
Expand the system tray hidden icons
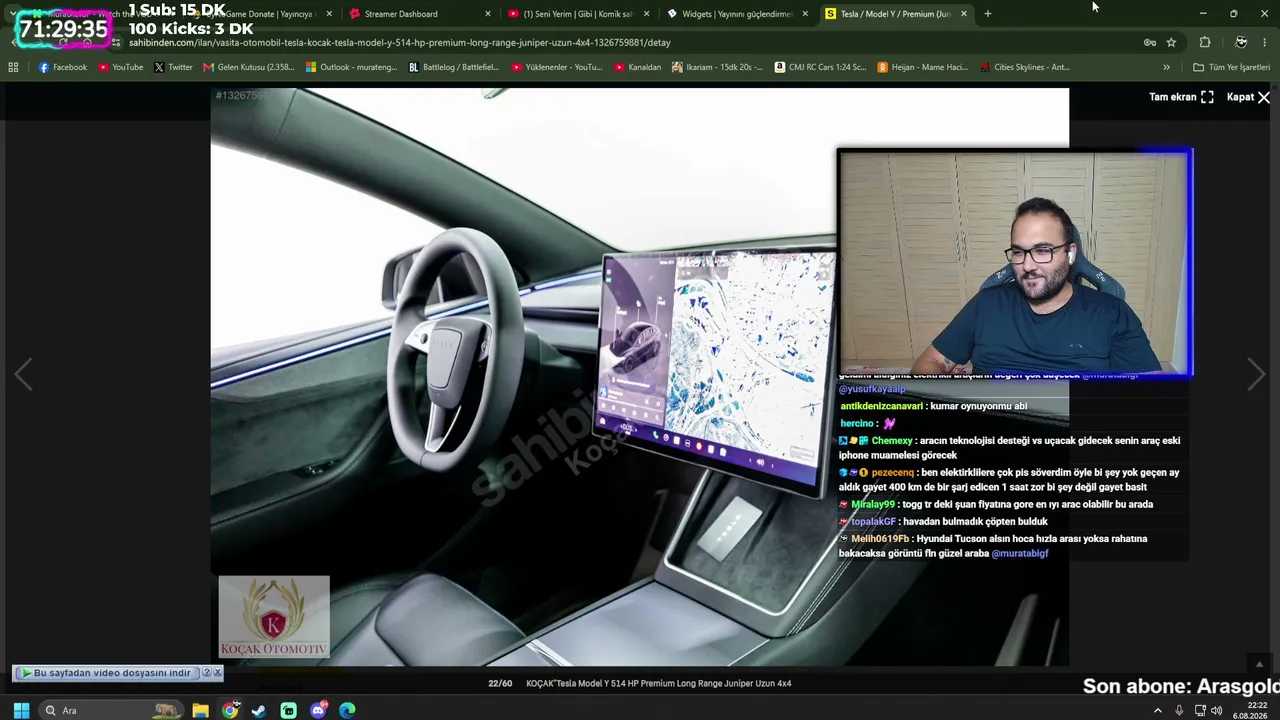pos(1158,710)
